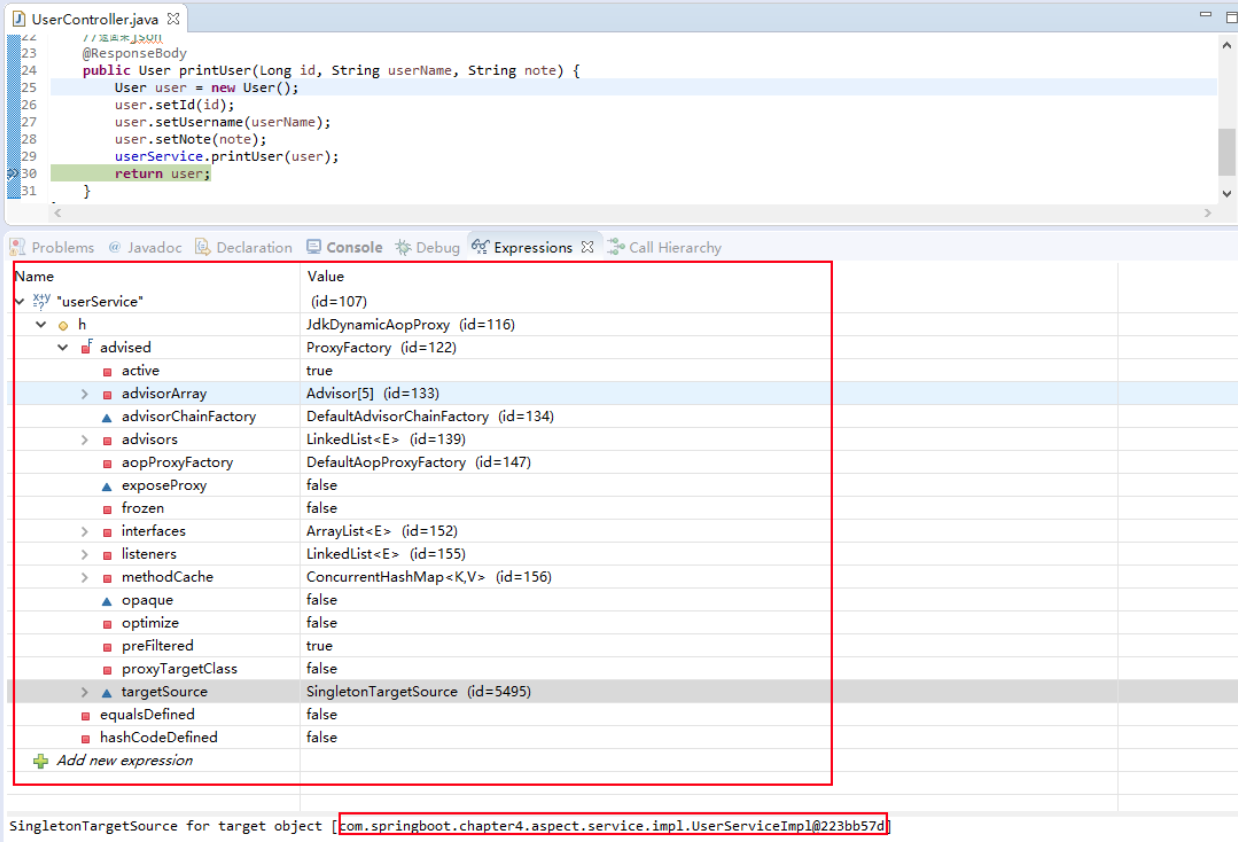Select the proxyTargetClass field row
This screenshot has width=1238, height=842.
(x=179, y=669)
